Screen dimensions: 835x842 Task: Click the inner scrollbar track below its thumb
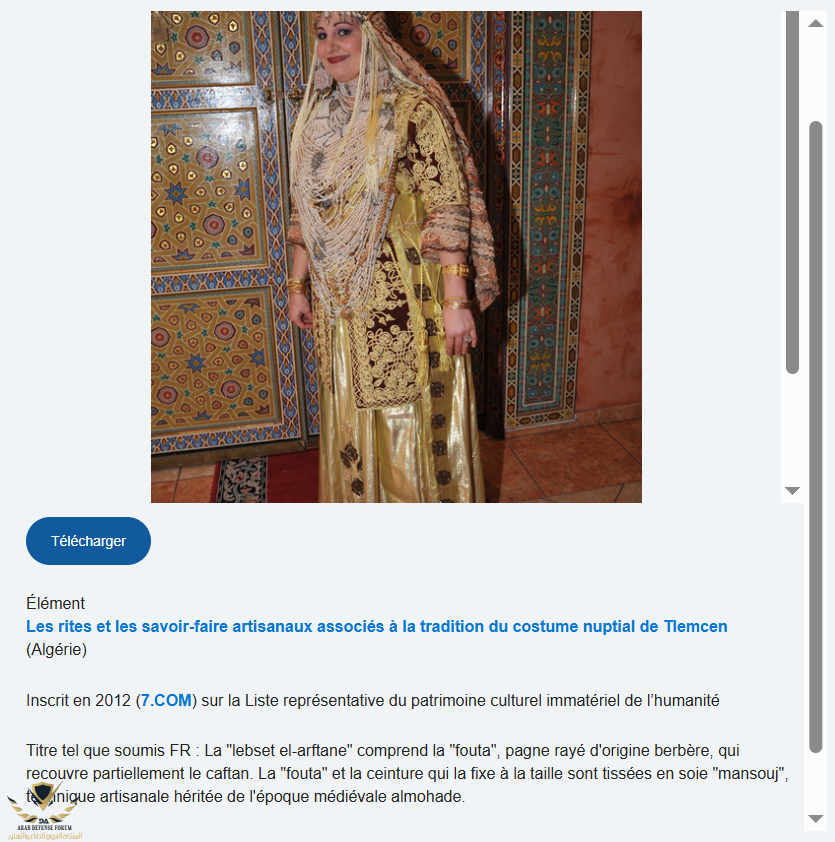pyautogui.click(x=792, y=428)
